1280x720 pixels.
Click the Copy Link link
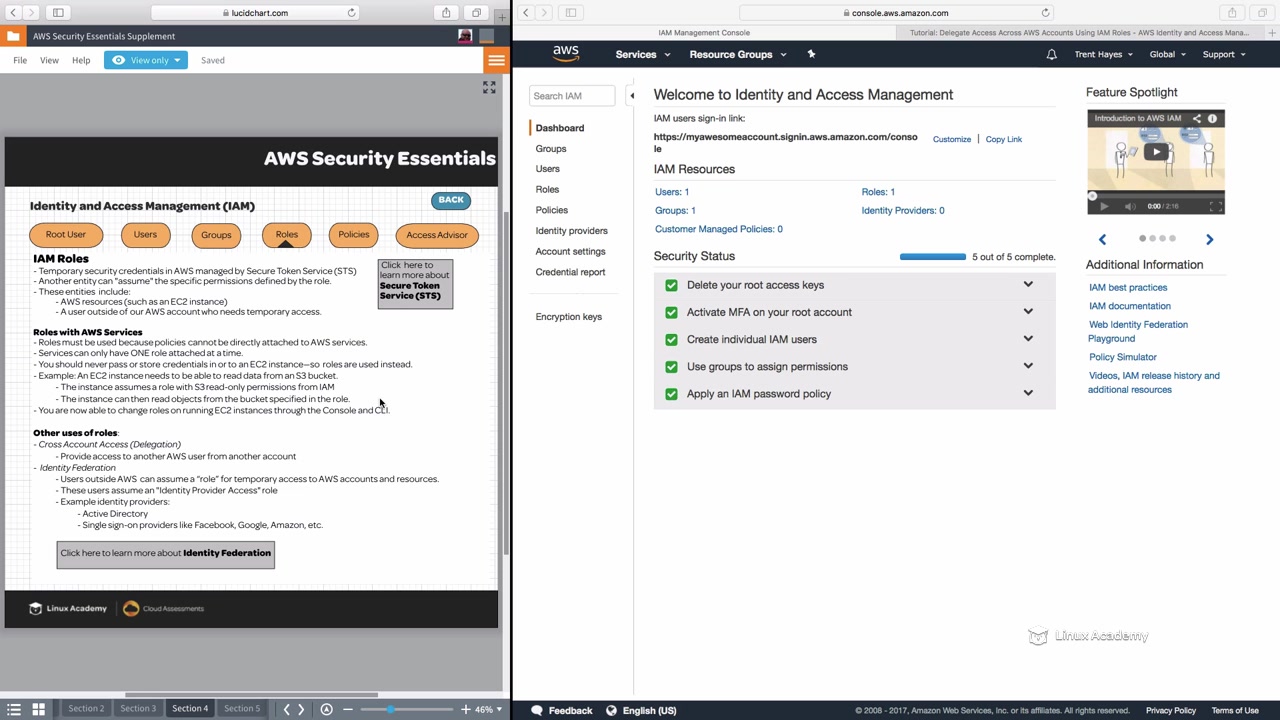coord(1003,139)
